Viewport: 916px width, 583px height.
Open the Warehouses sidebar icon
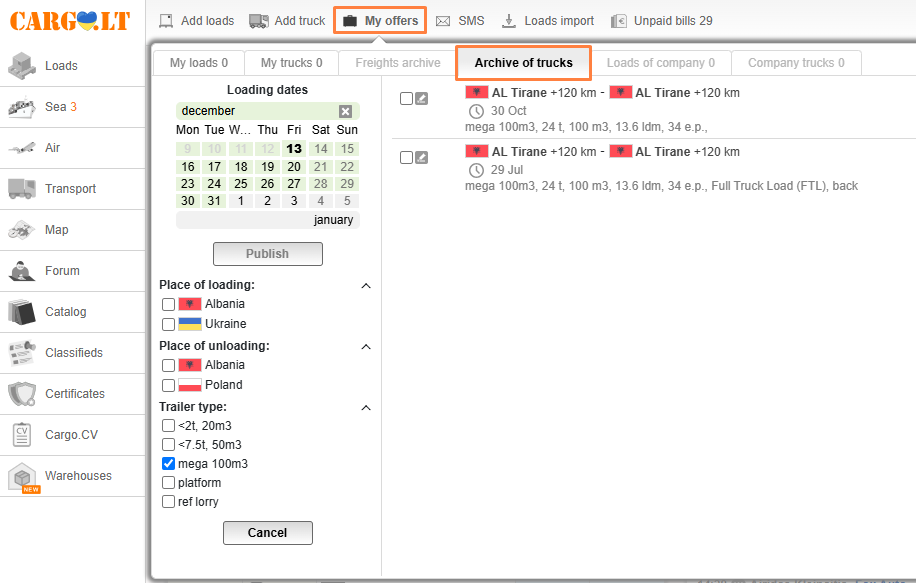[x=22, y=477]
